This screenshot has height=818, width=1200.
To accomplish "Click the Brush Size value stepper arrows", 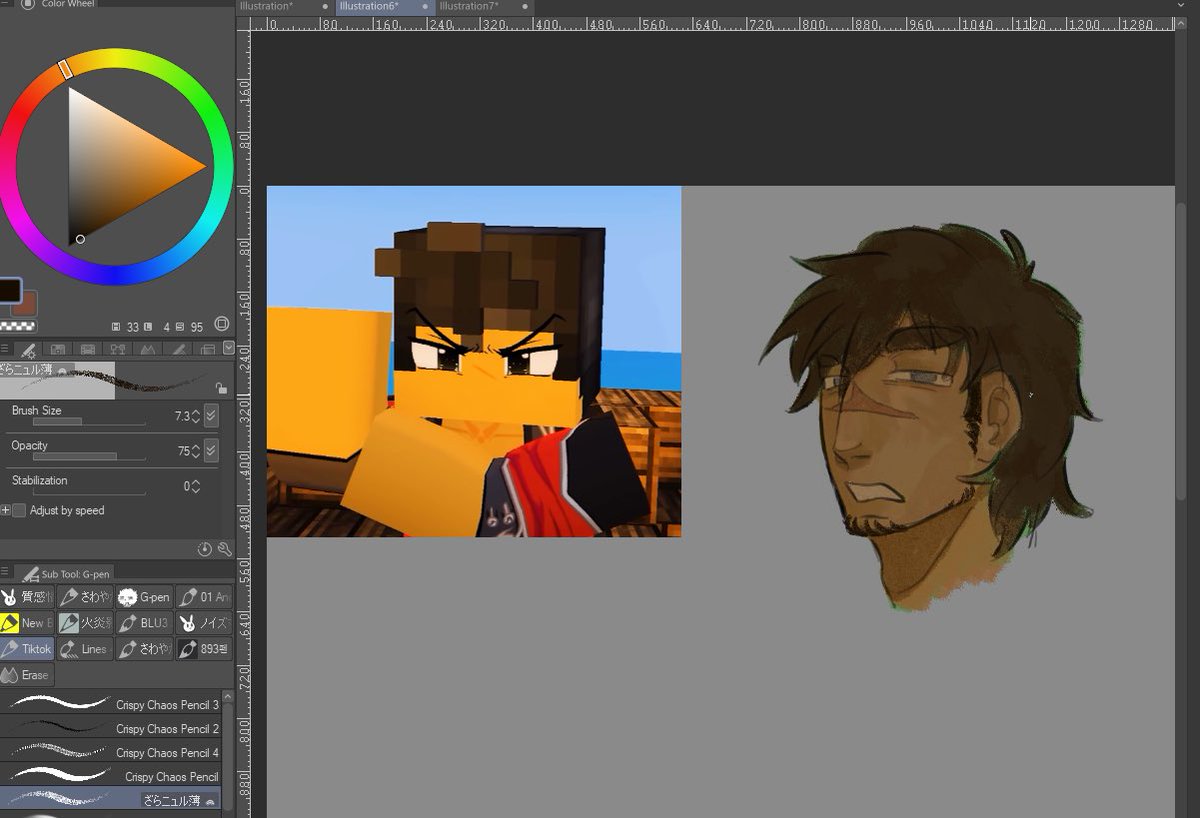I will pos(196,416).
